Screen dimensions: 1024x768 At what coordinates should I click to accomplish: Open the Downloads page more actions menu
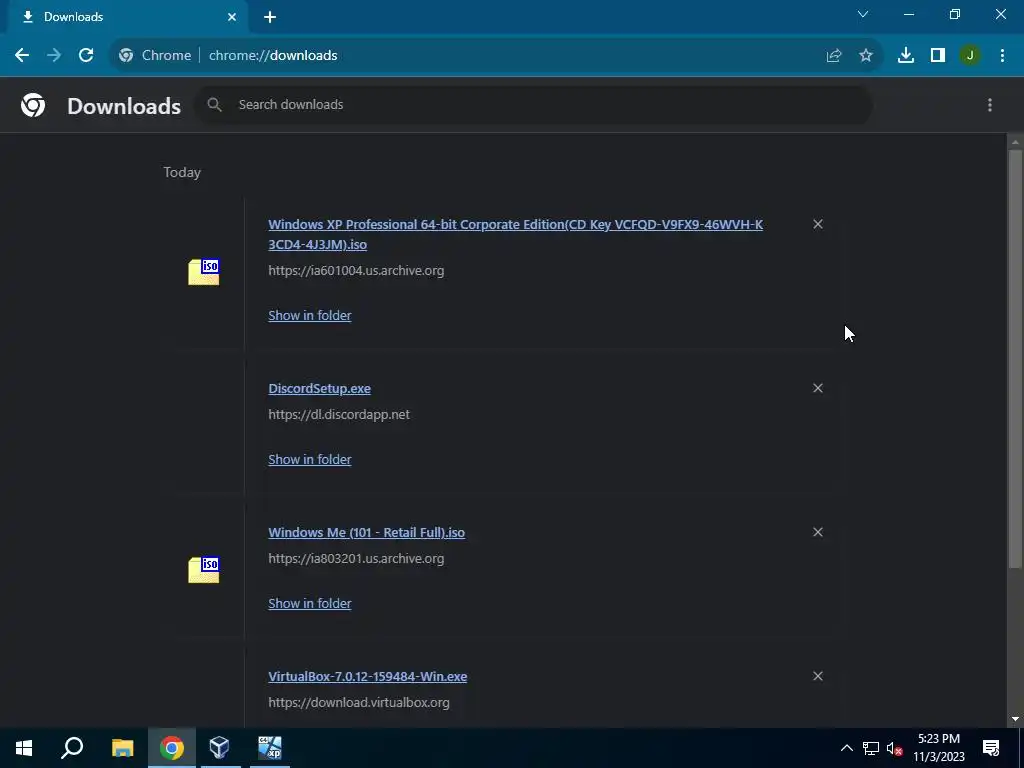tap(990, 105)
